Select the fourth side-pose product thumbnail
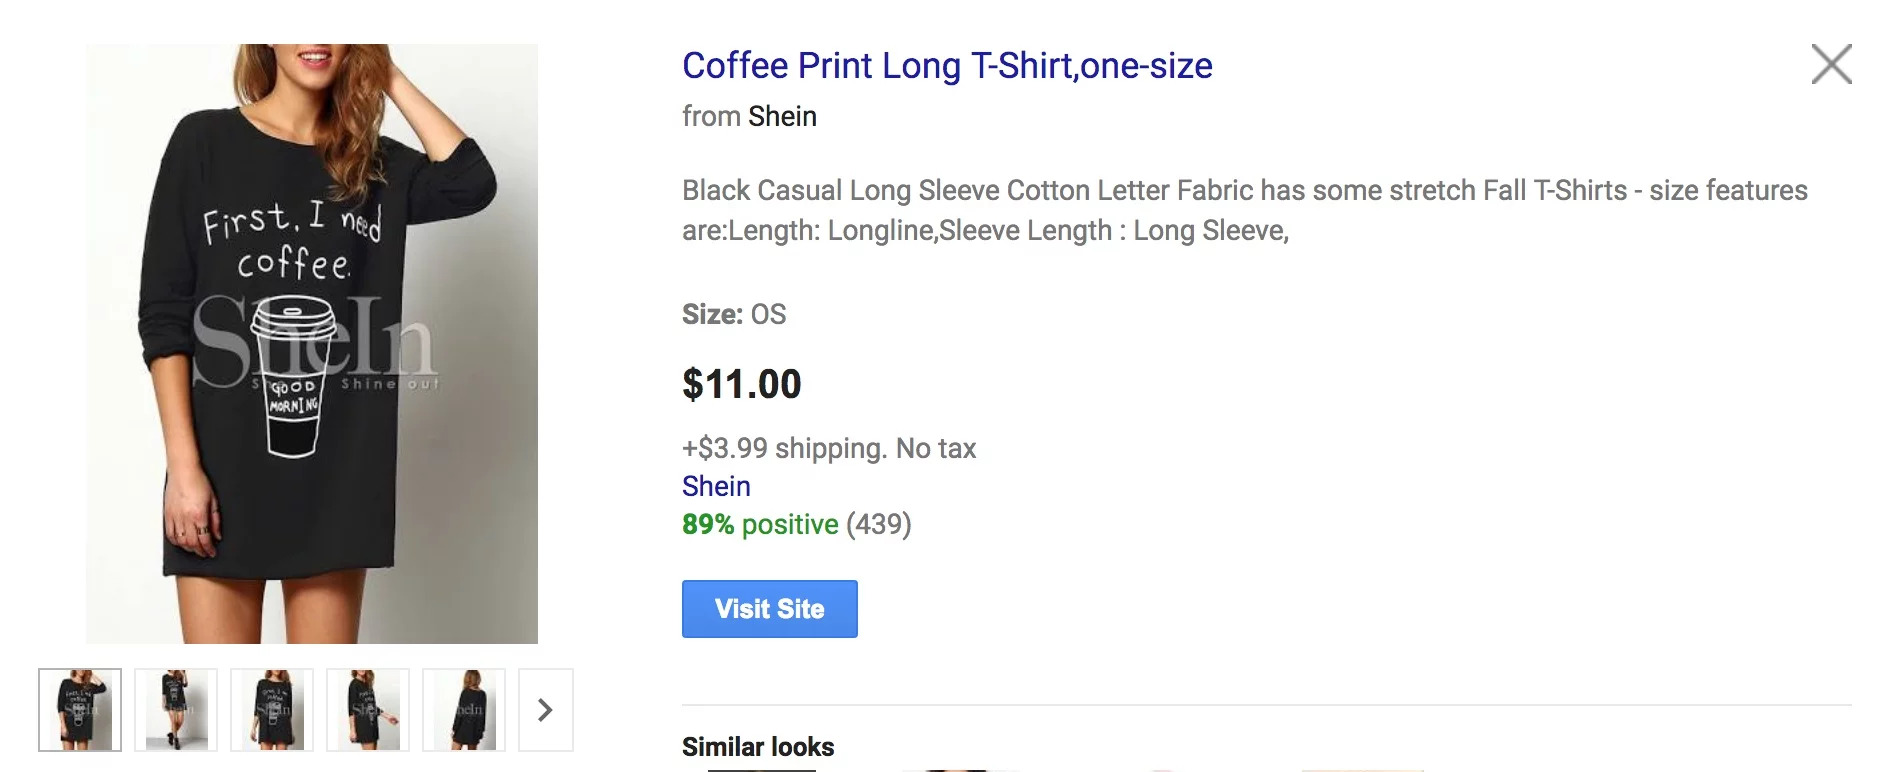This screenshot has width=1898, height=772. point(368,710)
